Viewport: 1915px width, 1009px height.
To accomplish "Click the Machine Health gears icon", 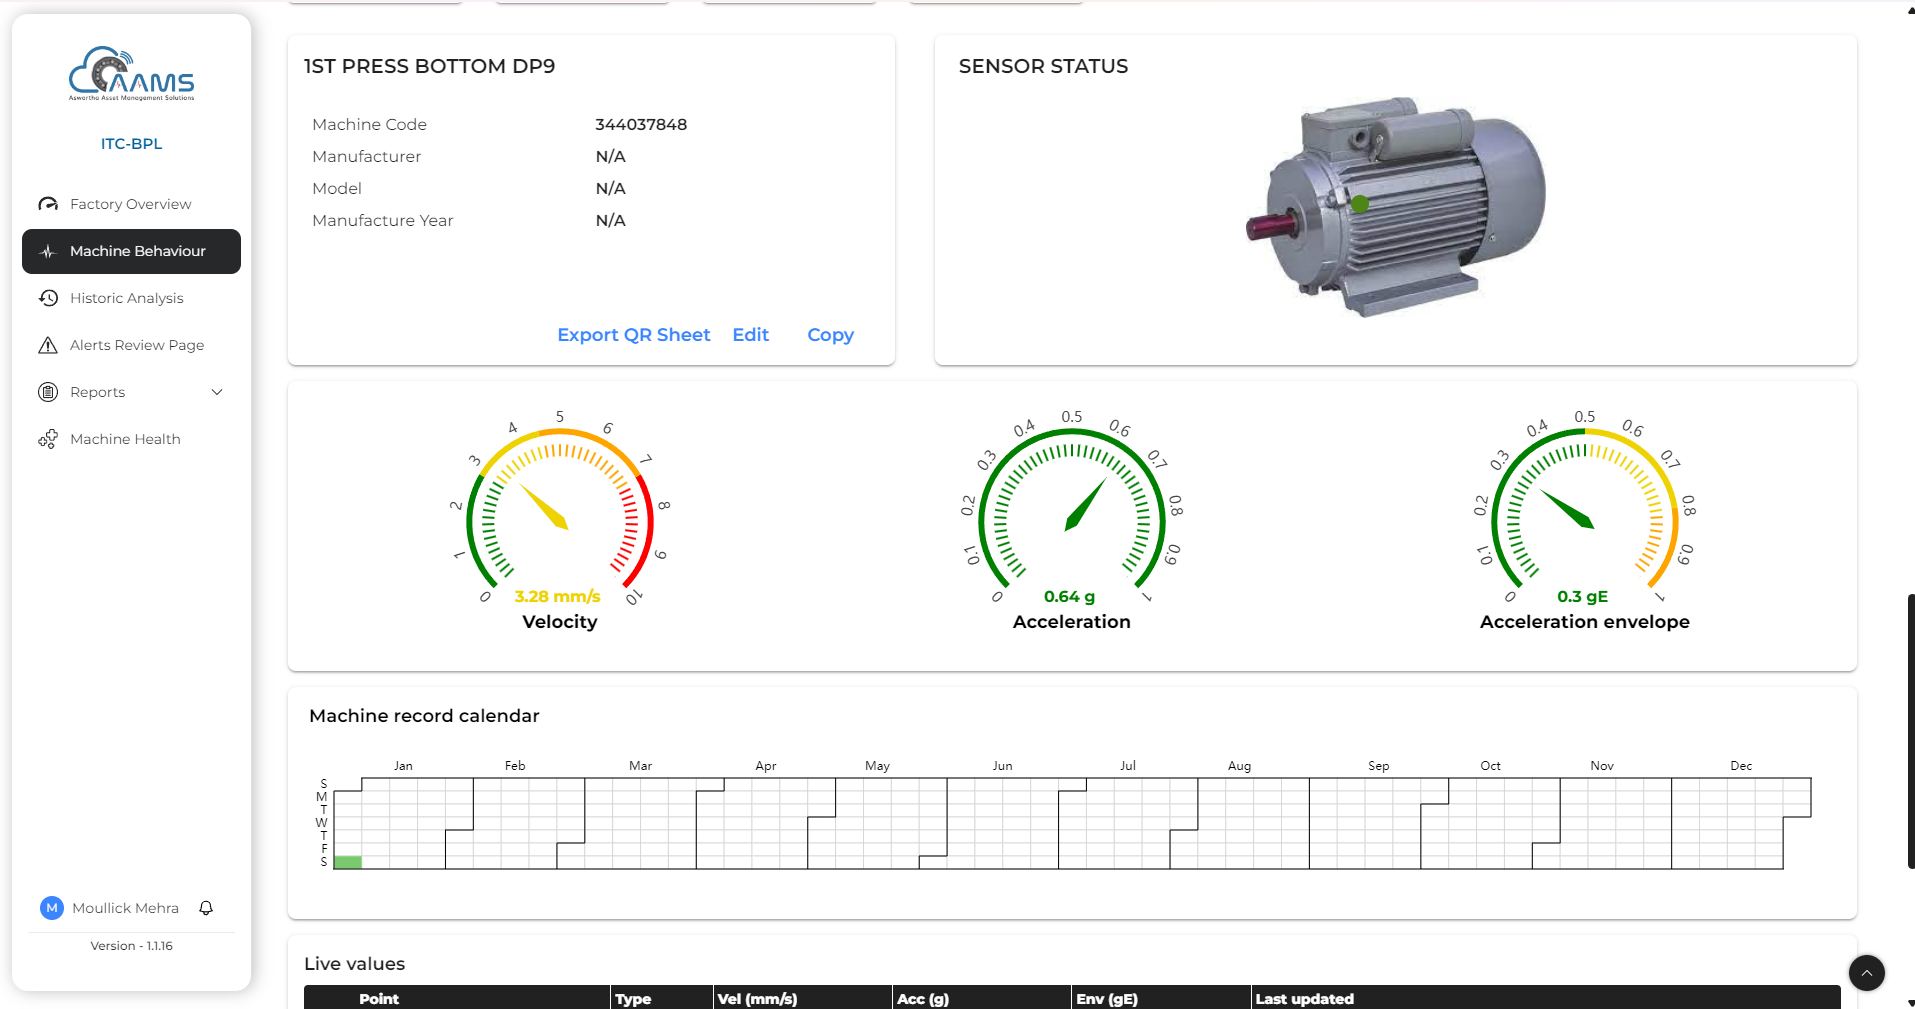I will (x=48, y=439).
